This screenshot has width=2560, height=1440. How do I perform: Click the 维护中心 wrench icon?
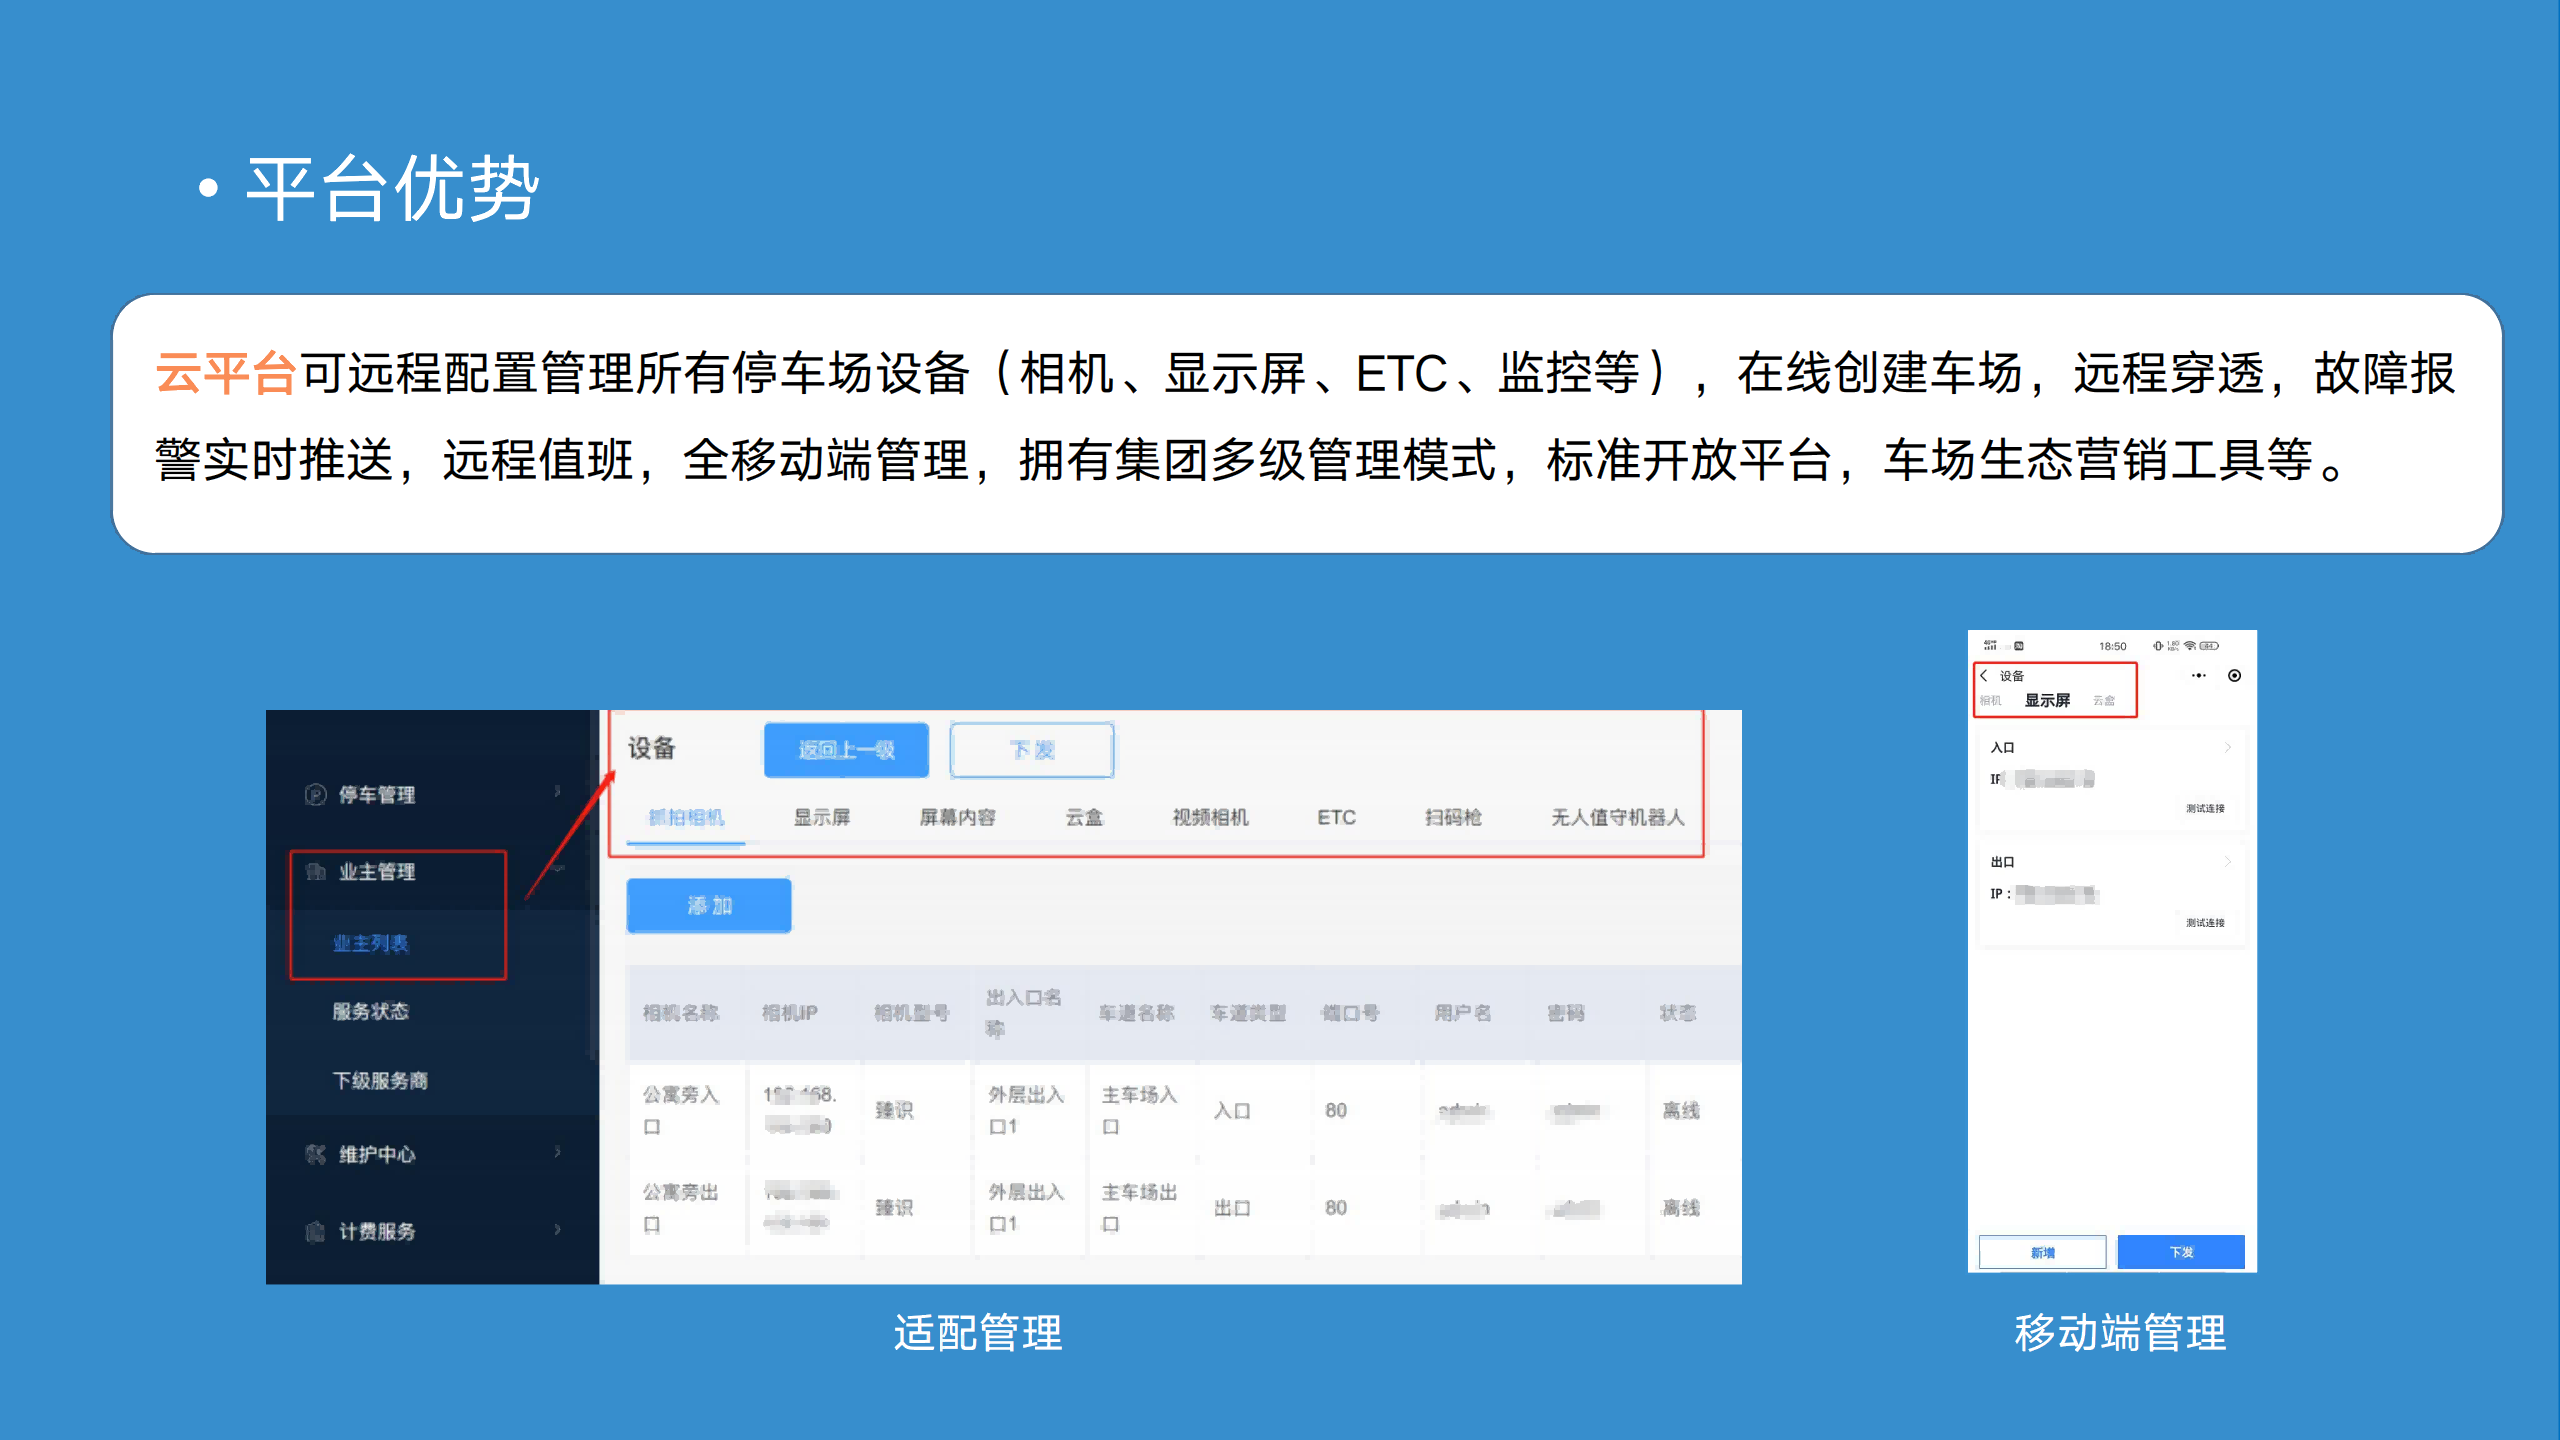[x=315, y=1154]
